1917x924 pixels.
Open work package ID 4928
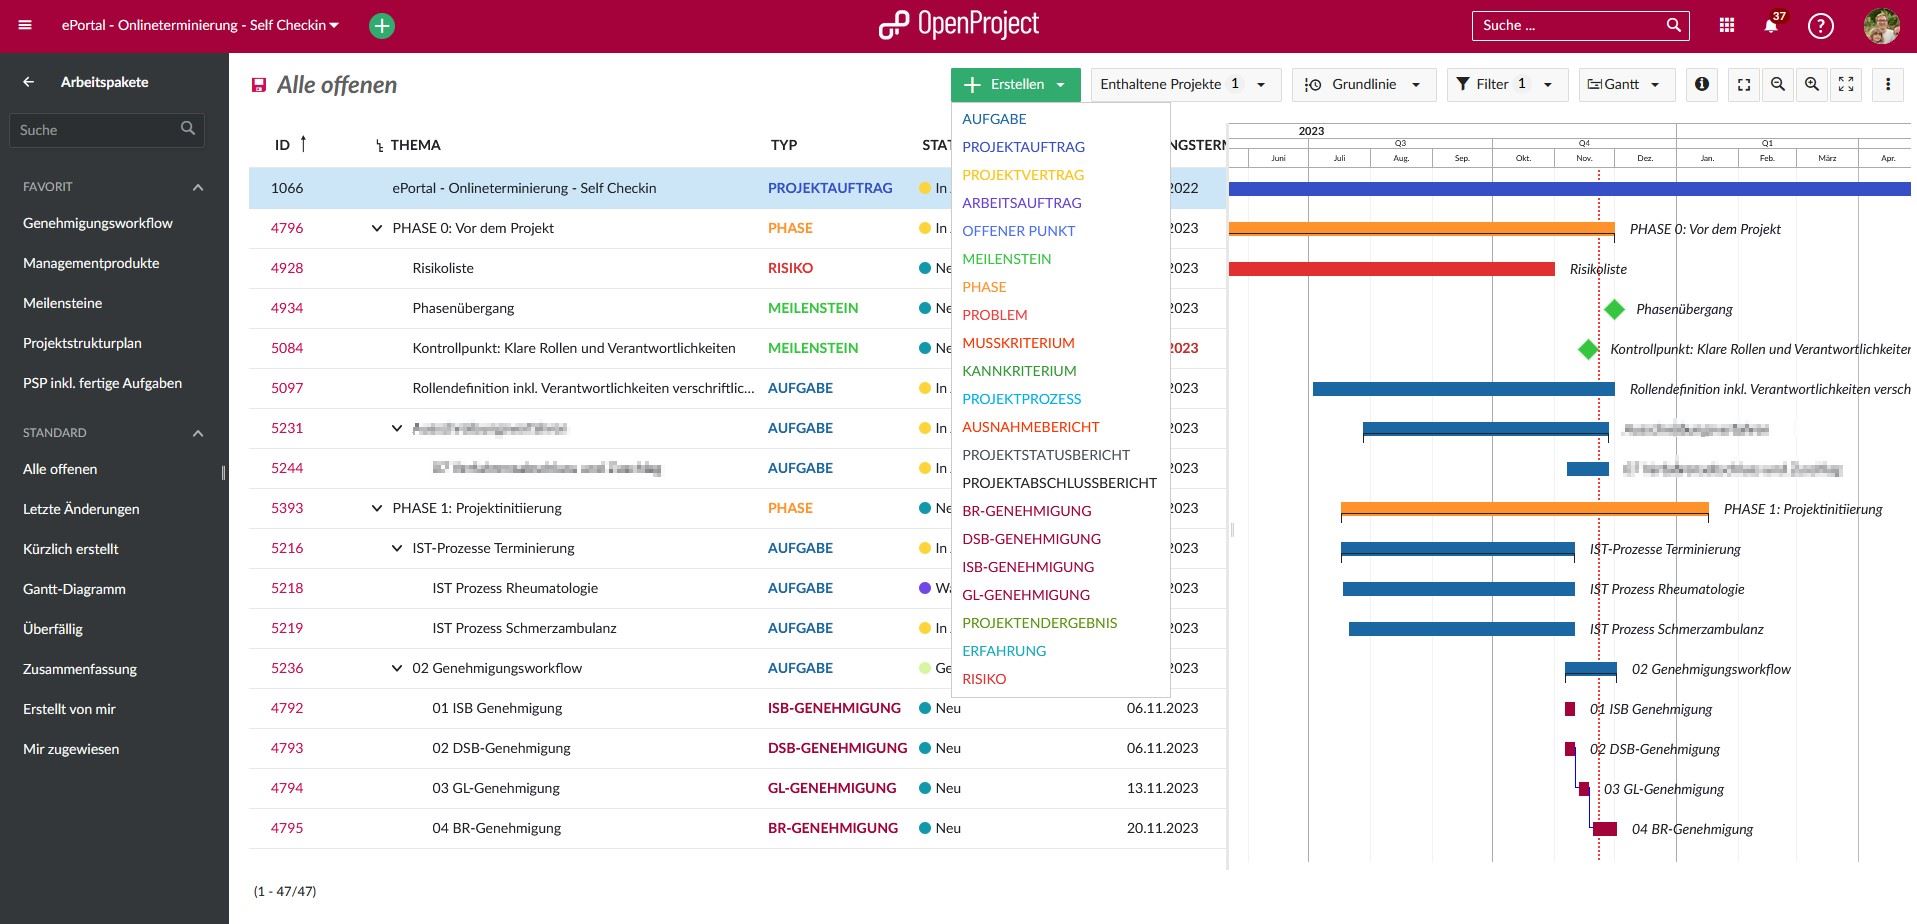tap(287, 268)
